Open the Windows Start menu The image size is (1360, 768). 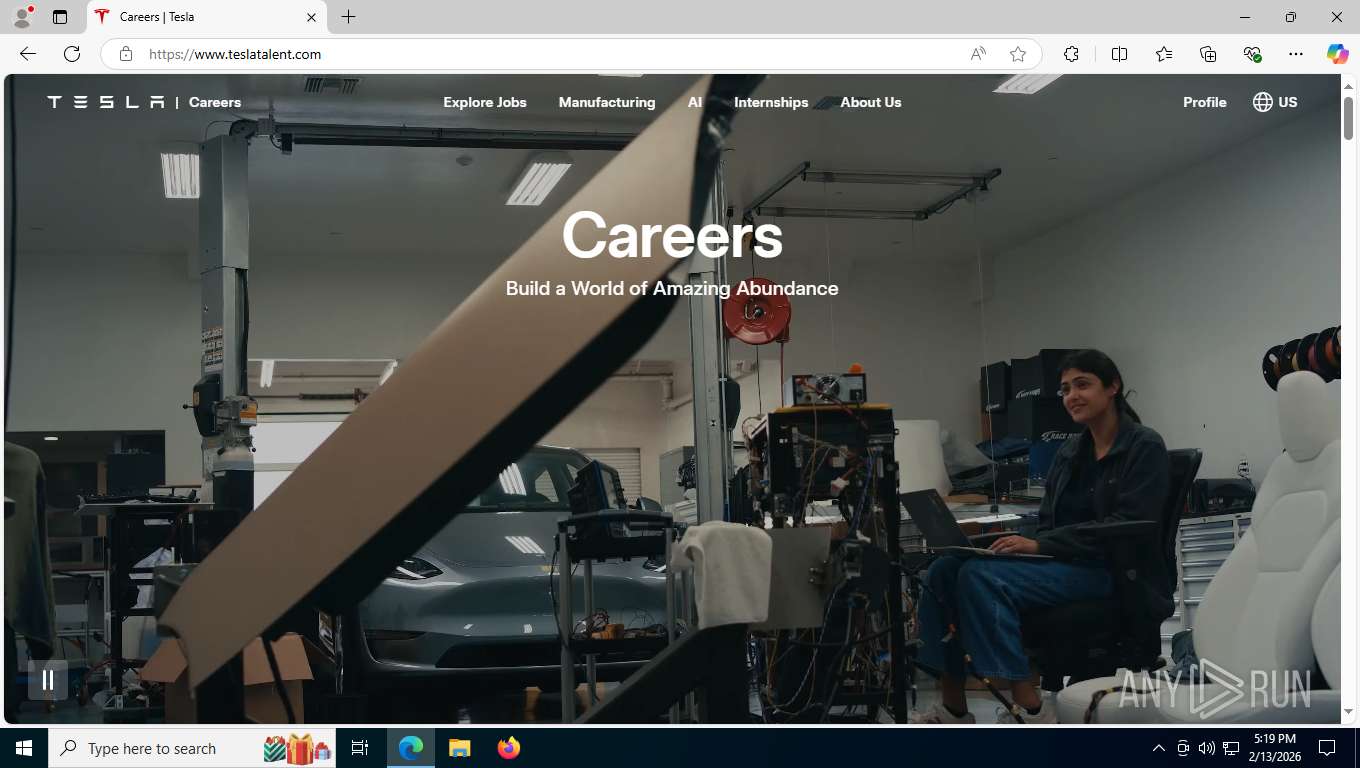click(x=24, y=748)
